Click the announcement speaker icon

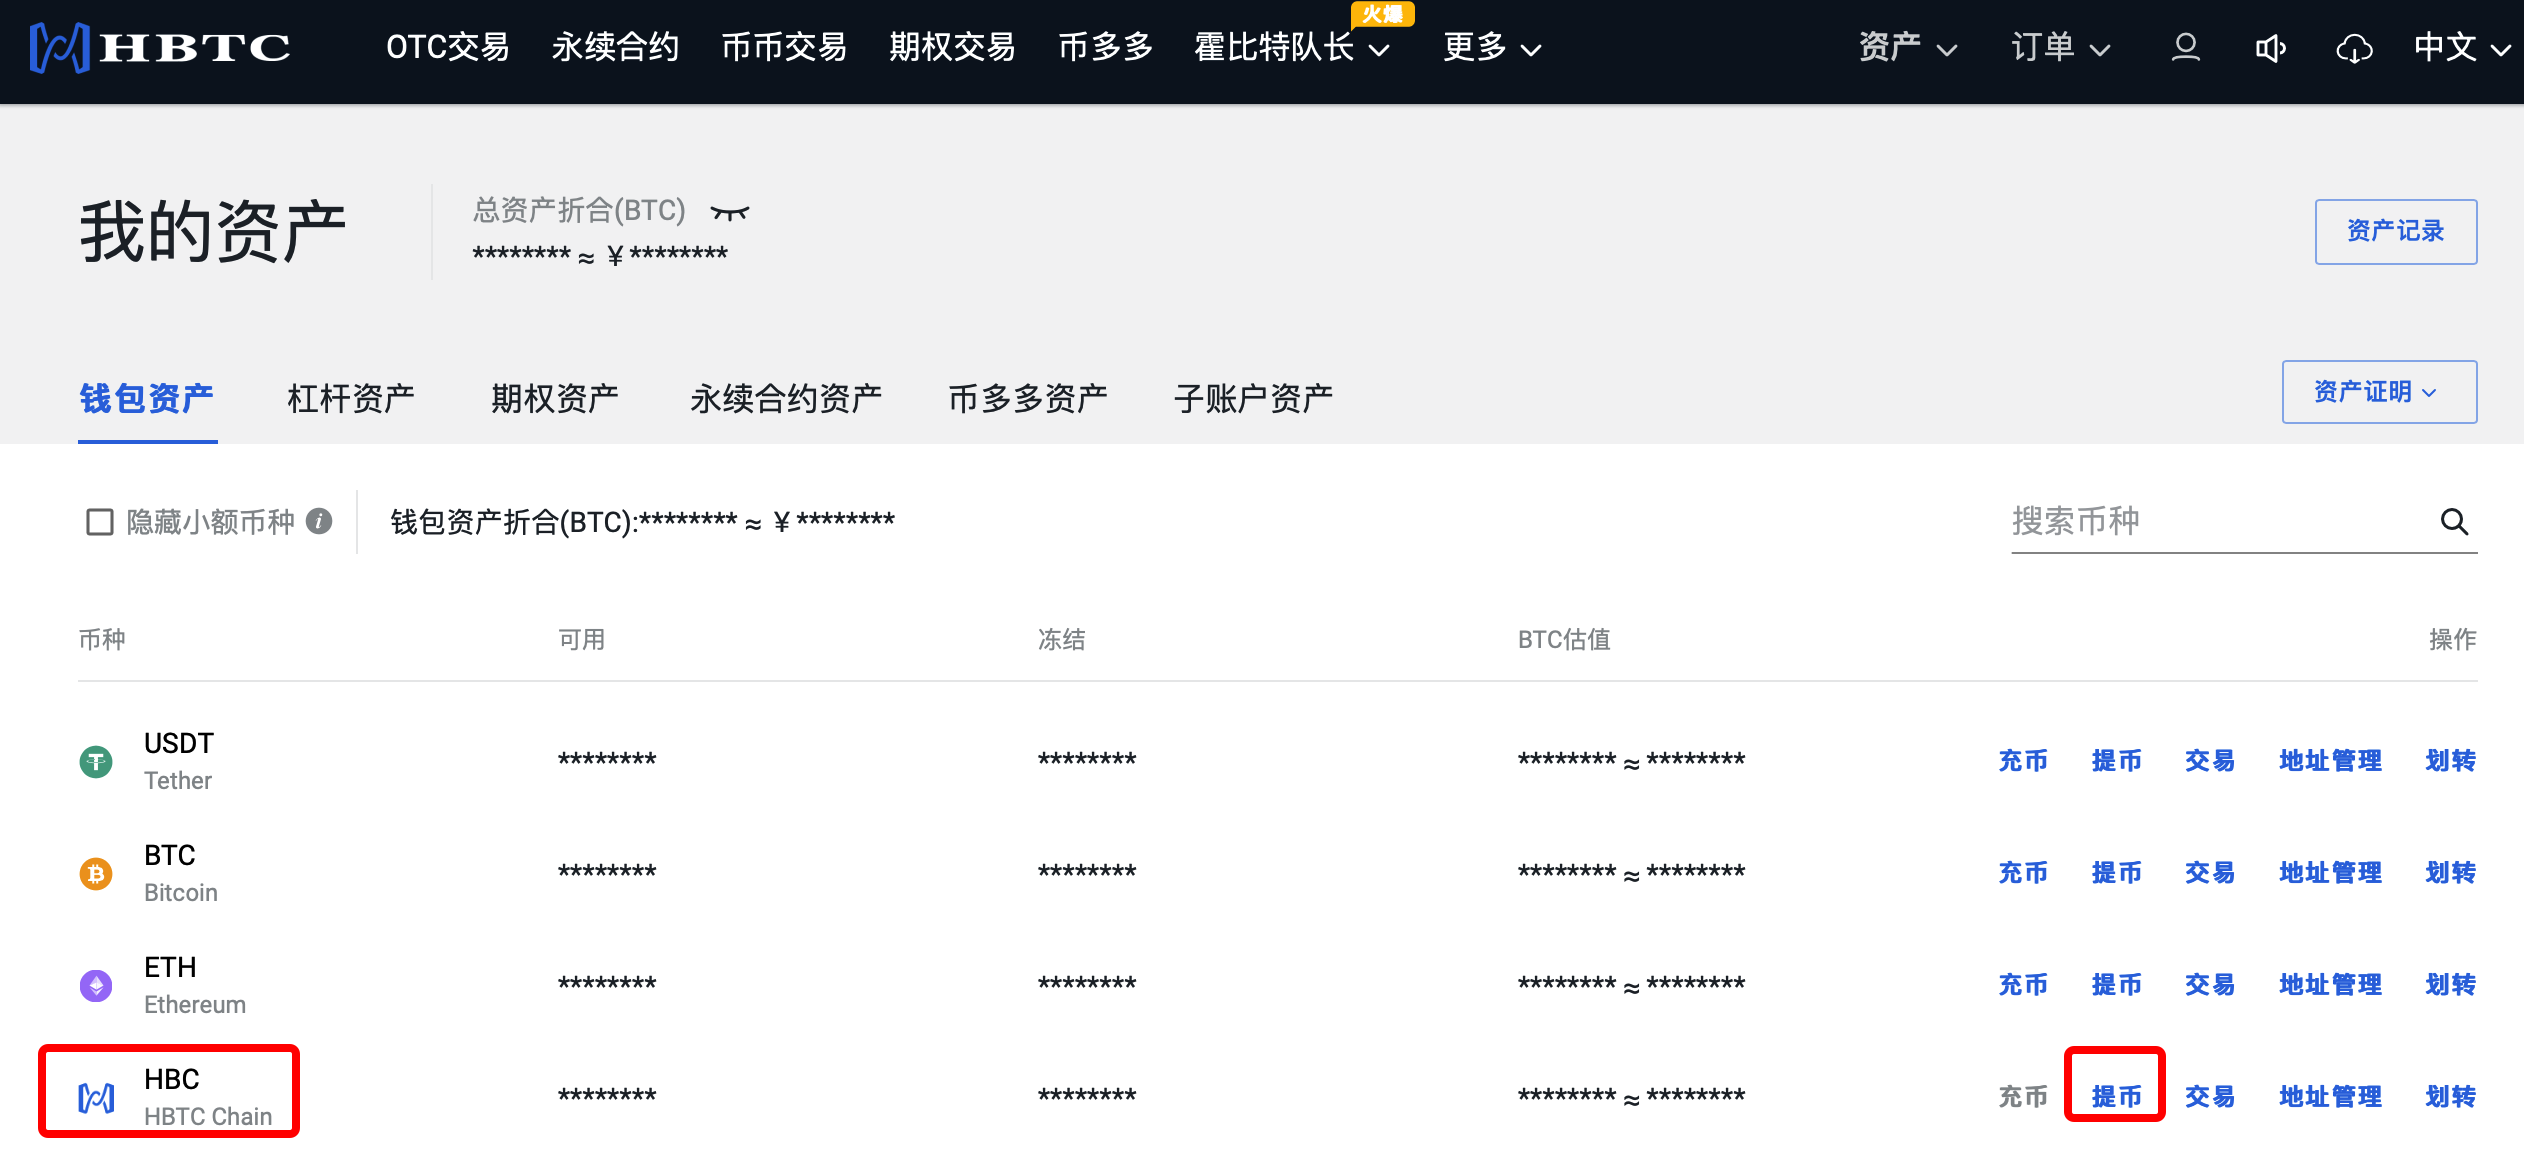point(2270,48)
